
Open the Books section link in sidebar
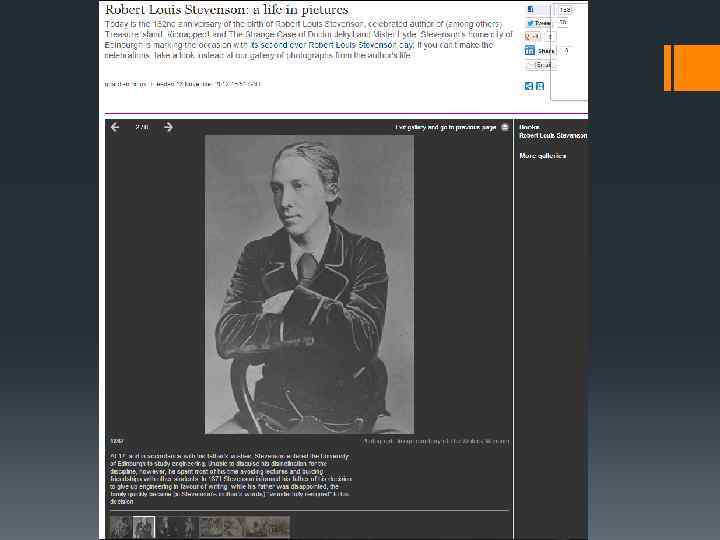coord(529,127)
